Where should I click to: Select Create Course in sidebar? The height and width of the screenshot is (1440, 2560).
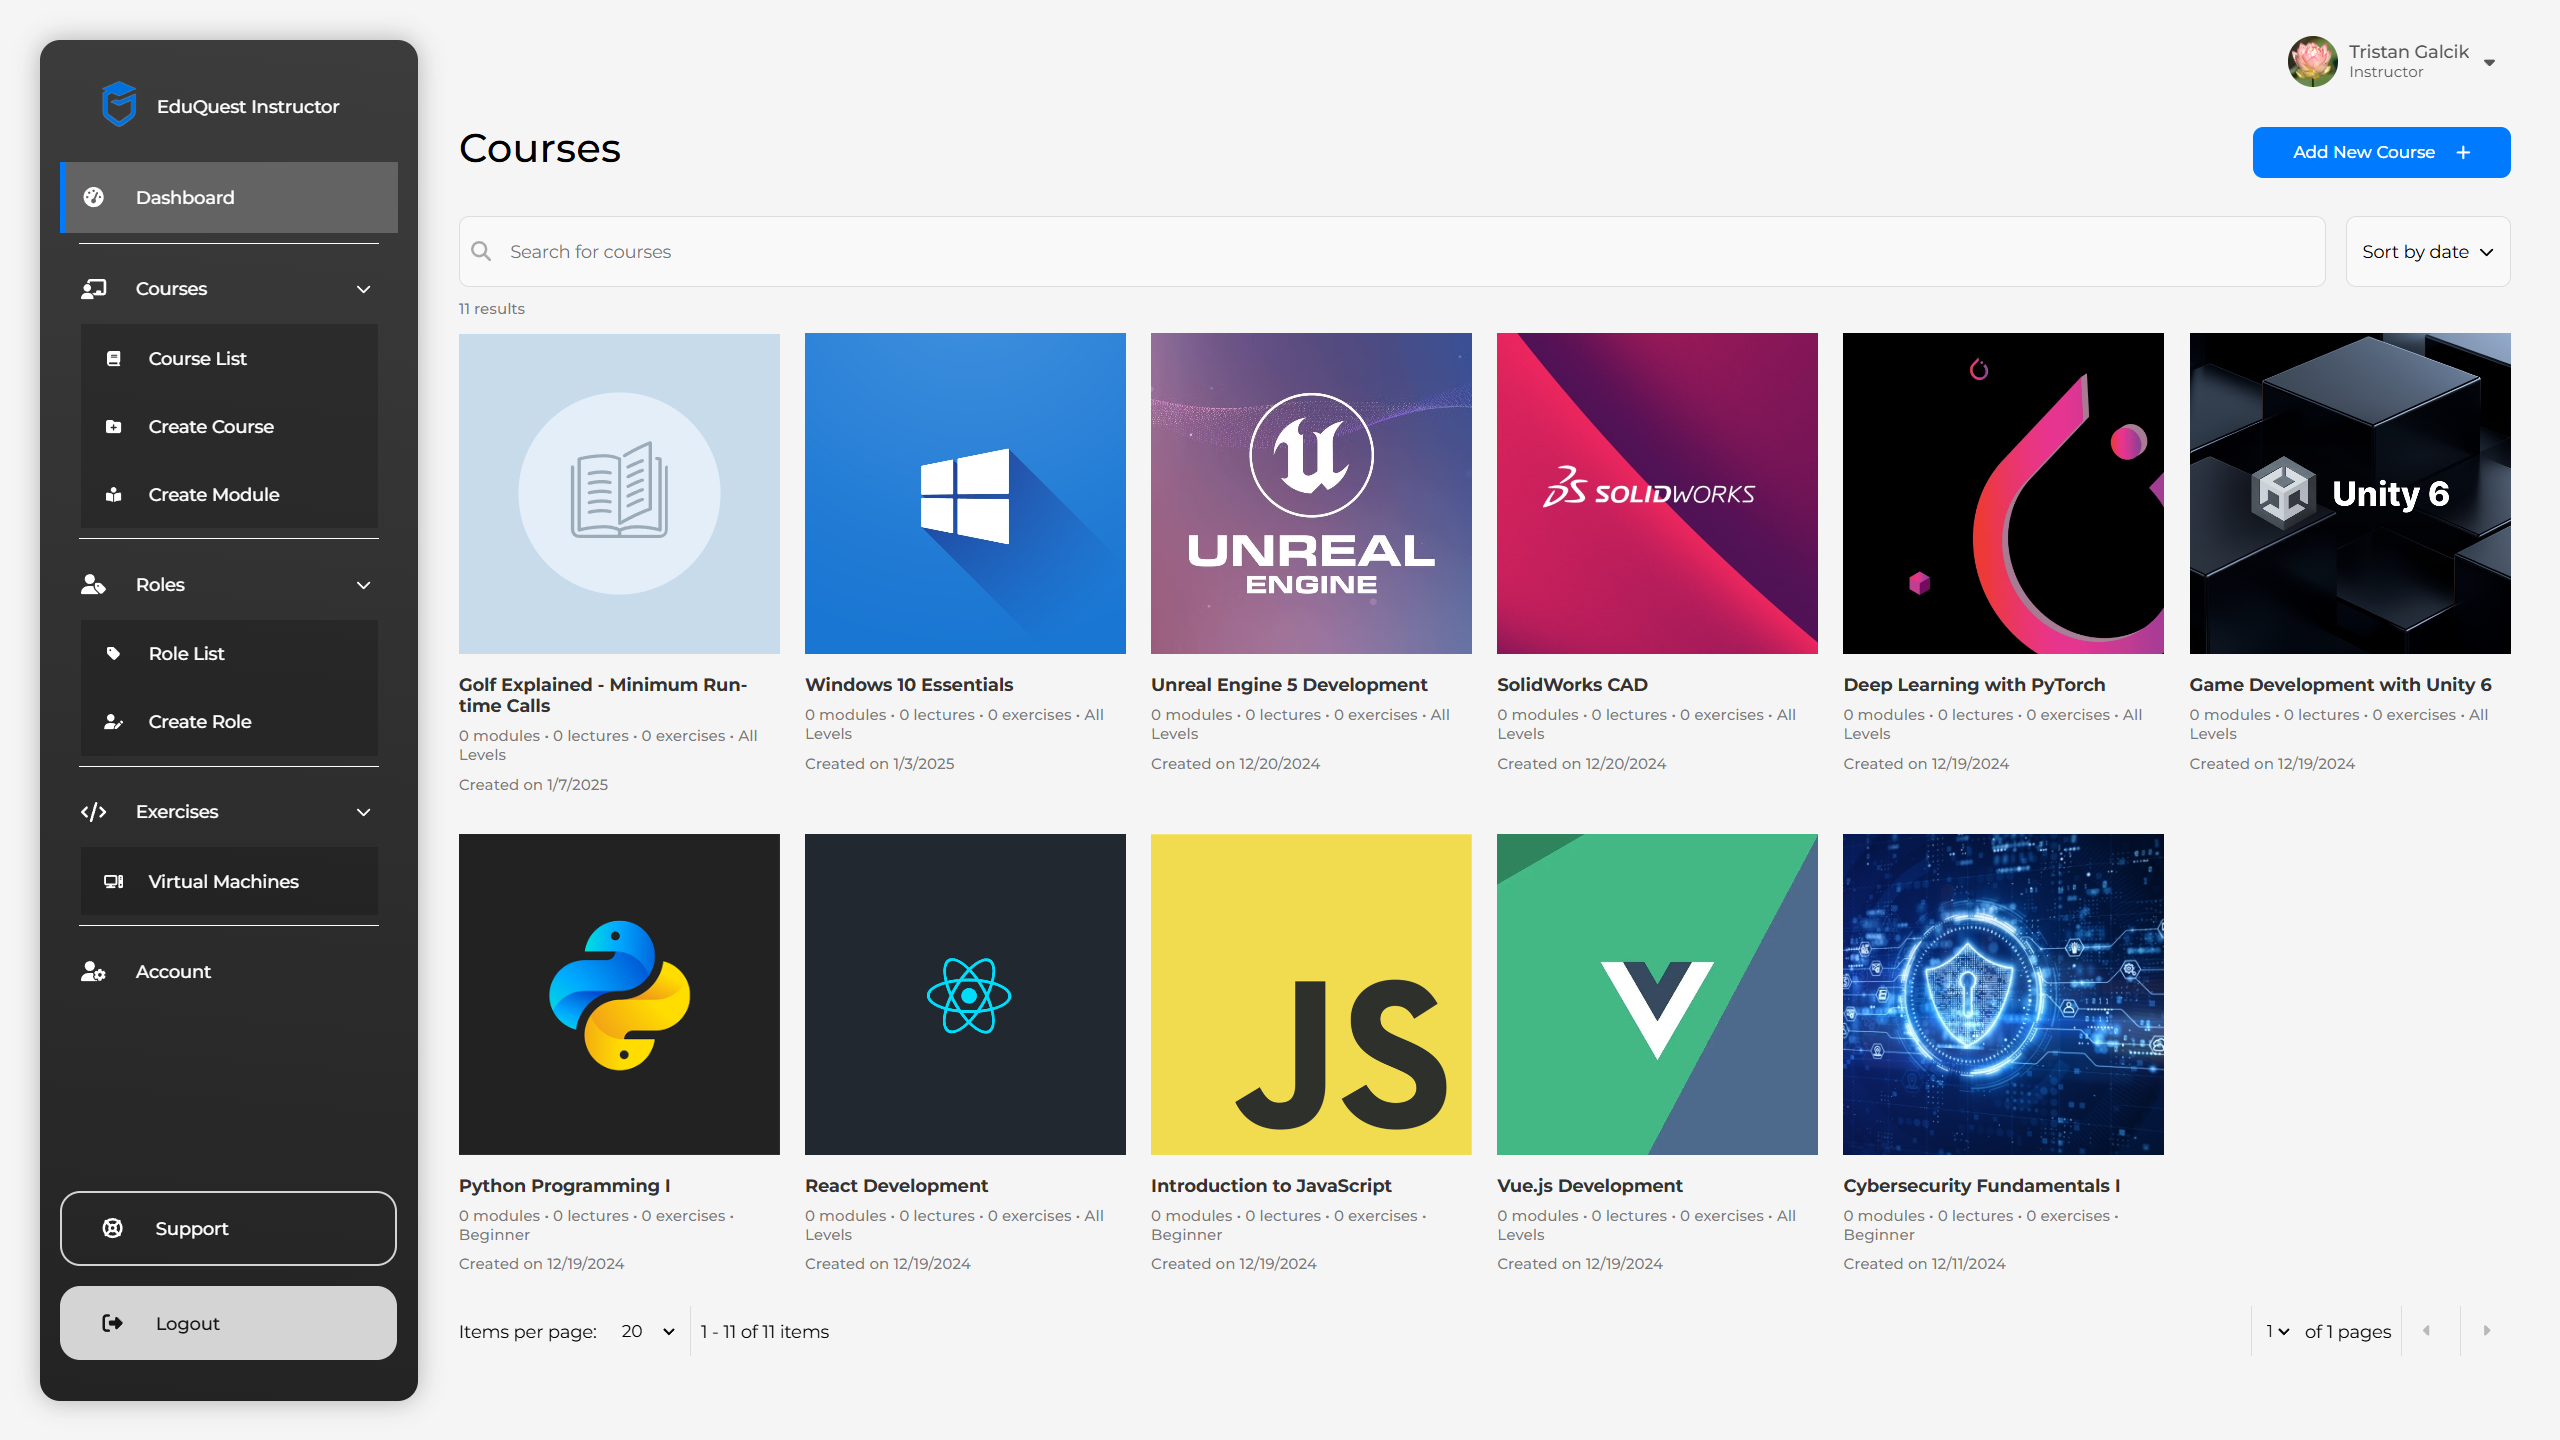(229, 426)
